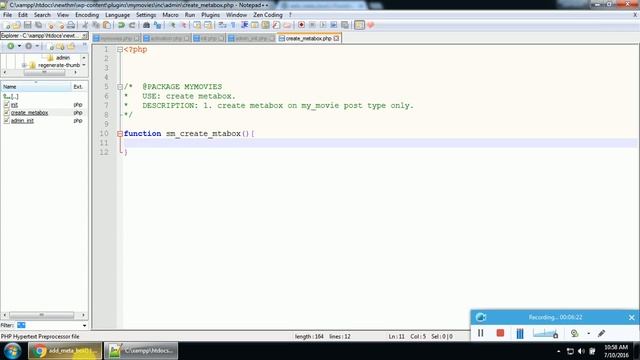Open the Explorer path dropdown
The image size is (640, 360).
(x=84, y=36)
